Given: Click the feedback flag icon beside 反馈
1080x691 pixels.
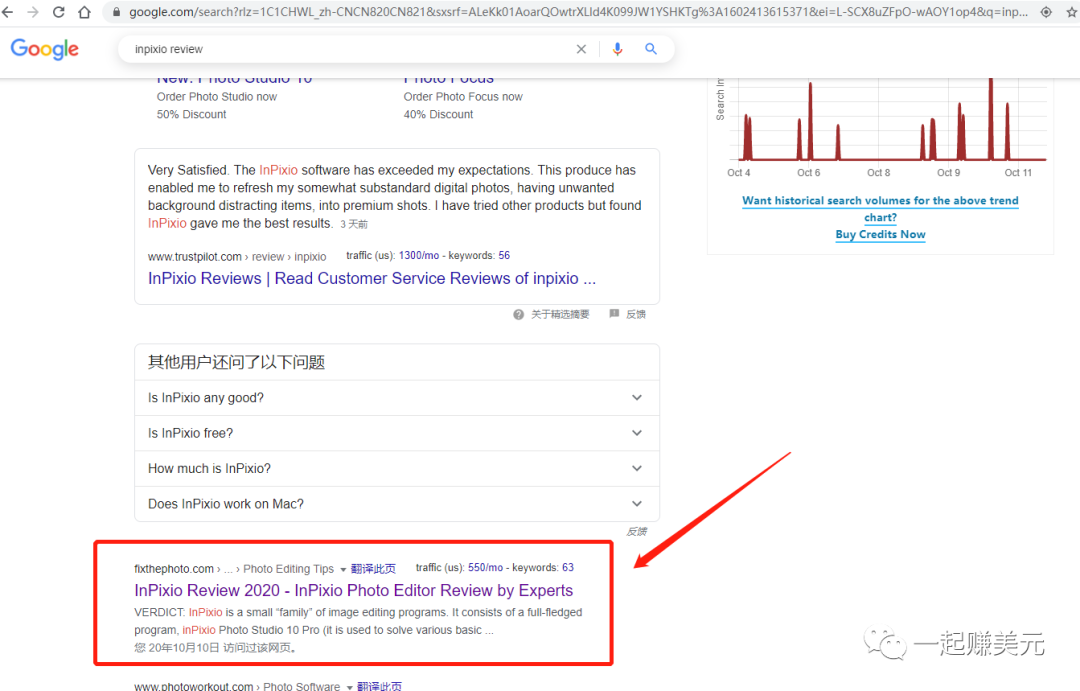Looking at the screenshot, I should [x=614, y=314].
